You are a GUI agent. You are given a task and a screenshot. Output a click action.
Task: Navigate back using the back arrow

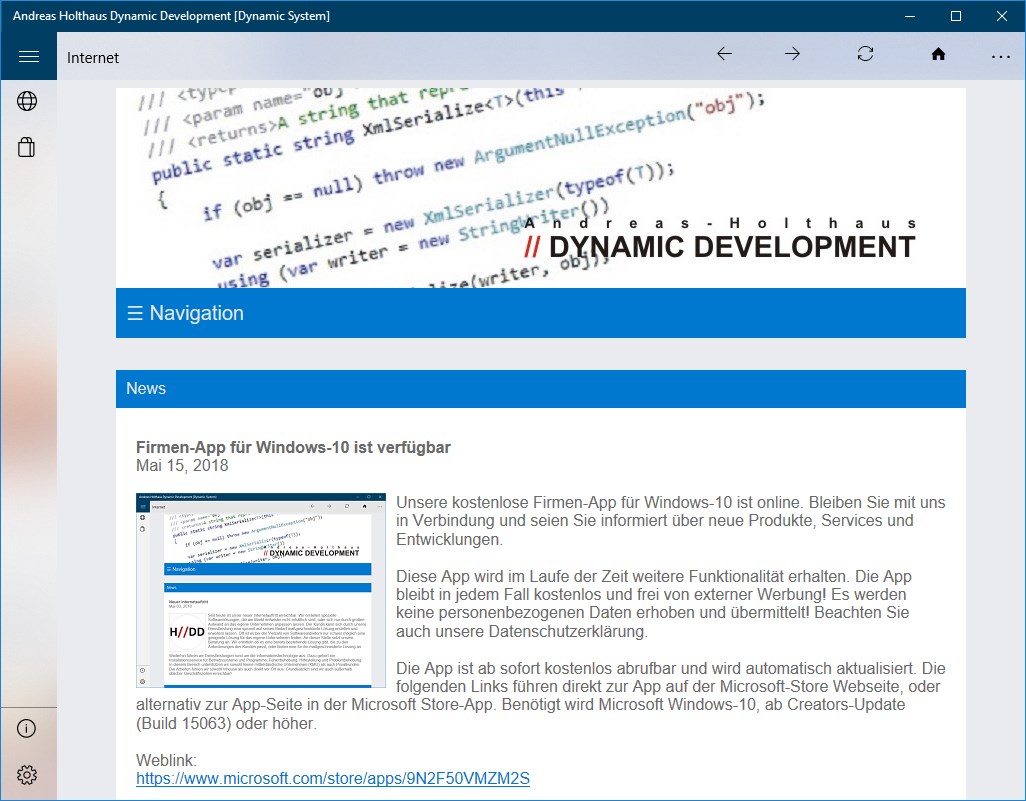pos(724,55)
